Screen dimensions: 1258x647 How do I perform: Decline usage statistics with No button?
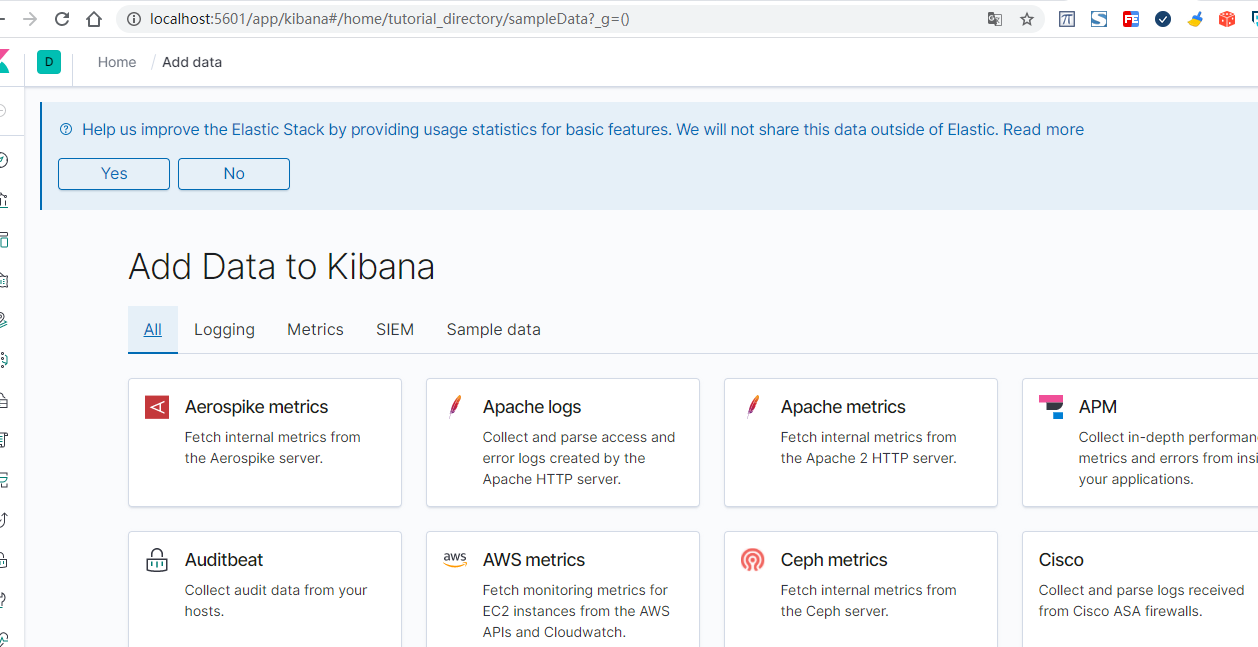click(234, 174)
